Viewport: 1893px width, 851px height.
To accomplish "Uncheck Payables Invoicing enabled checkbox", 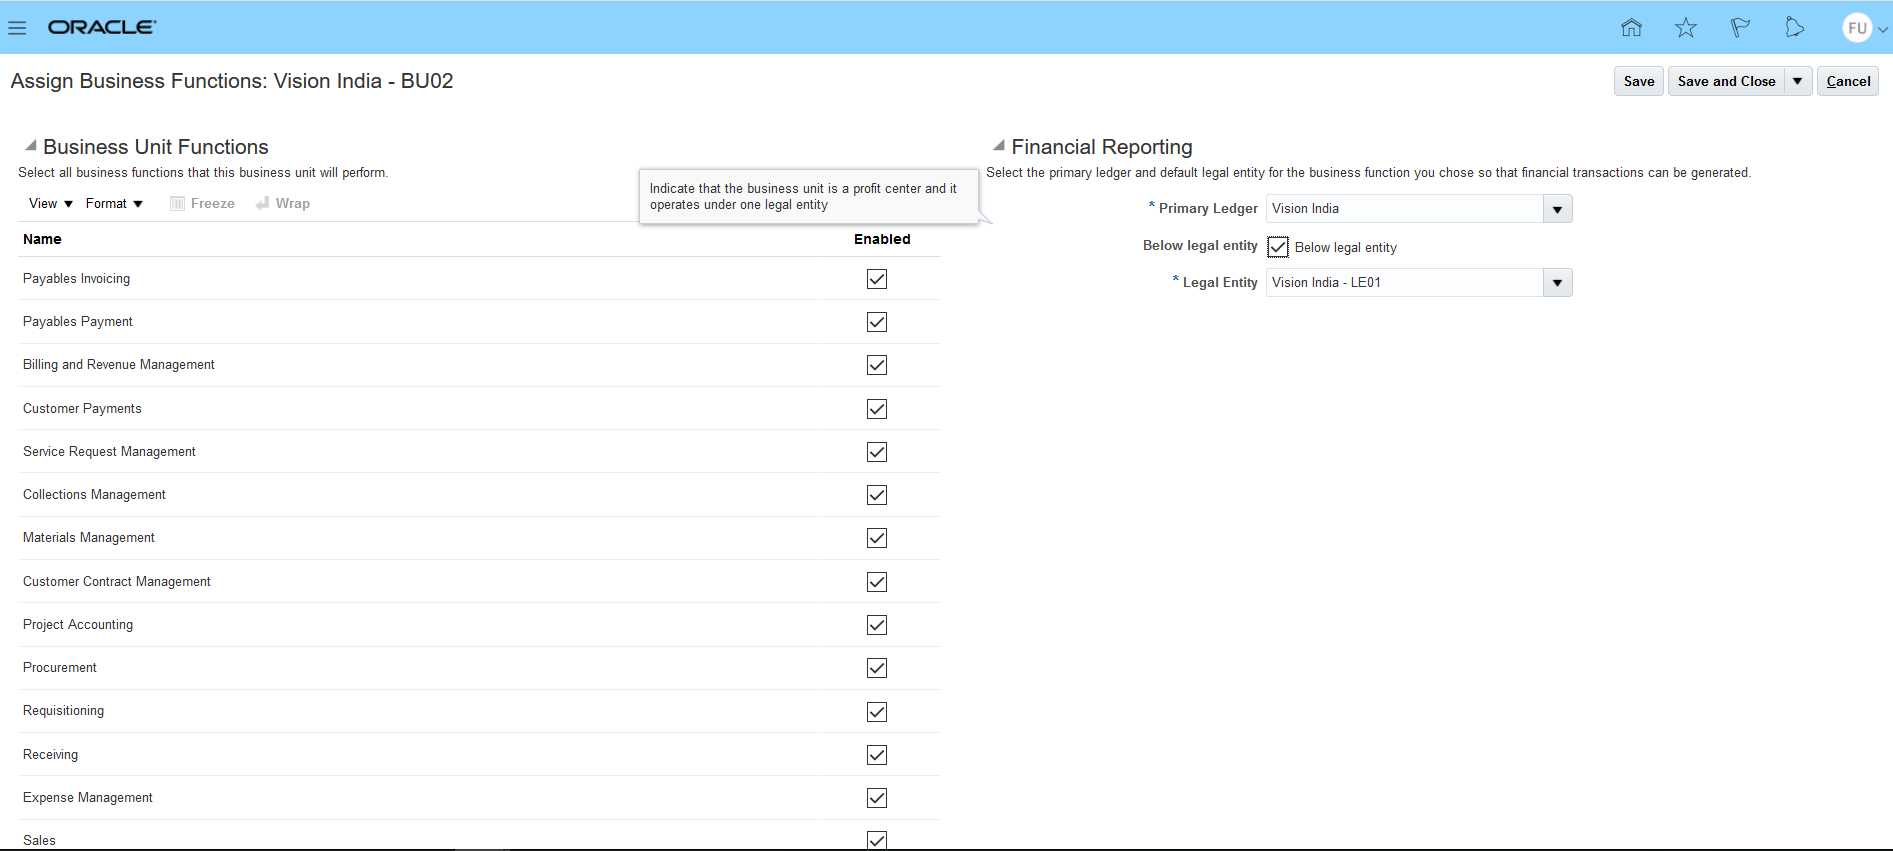I will coord(877,279).
